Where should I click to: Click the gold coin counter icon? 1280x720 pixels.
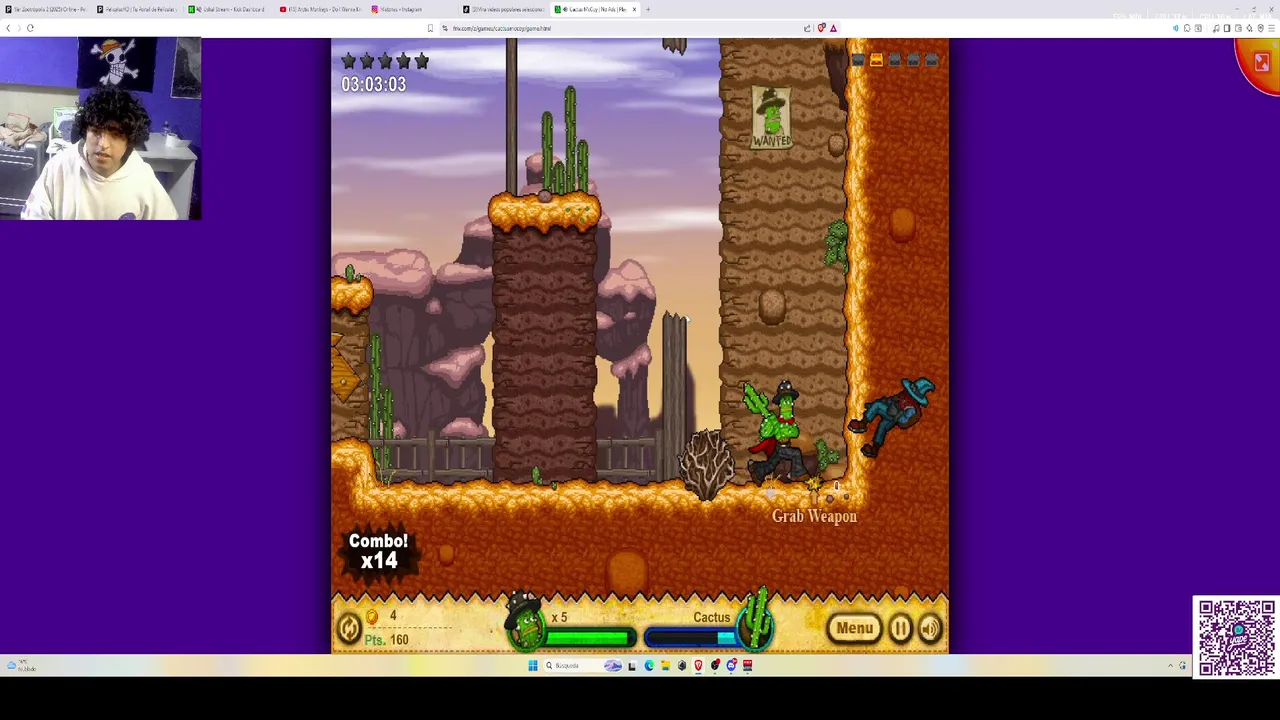tap(372, 617)
